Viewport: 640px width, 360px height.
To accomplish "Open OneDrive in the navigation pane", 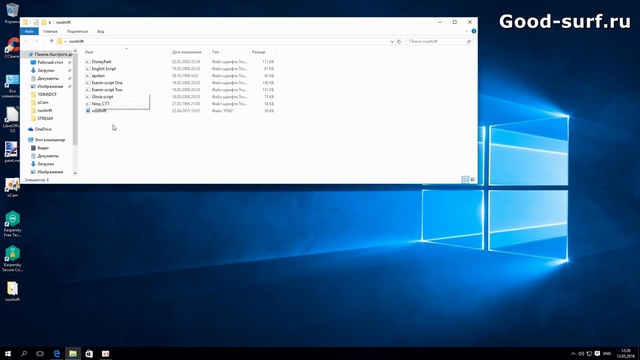I will 43,129.
